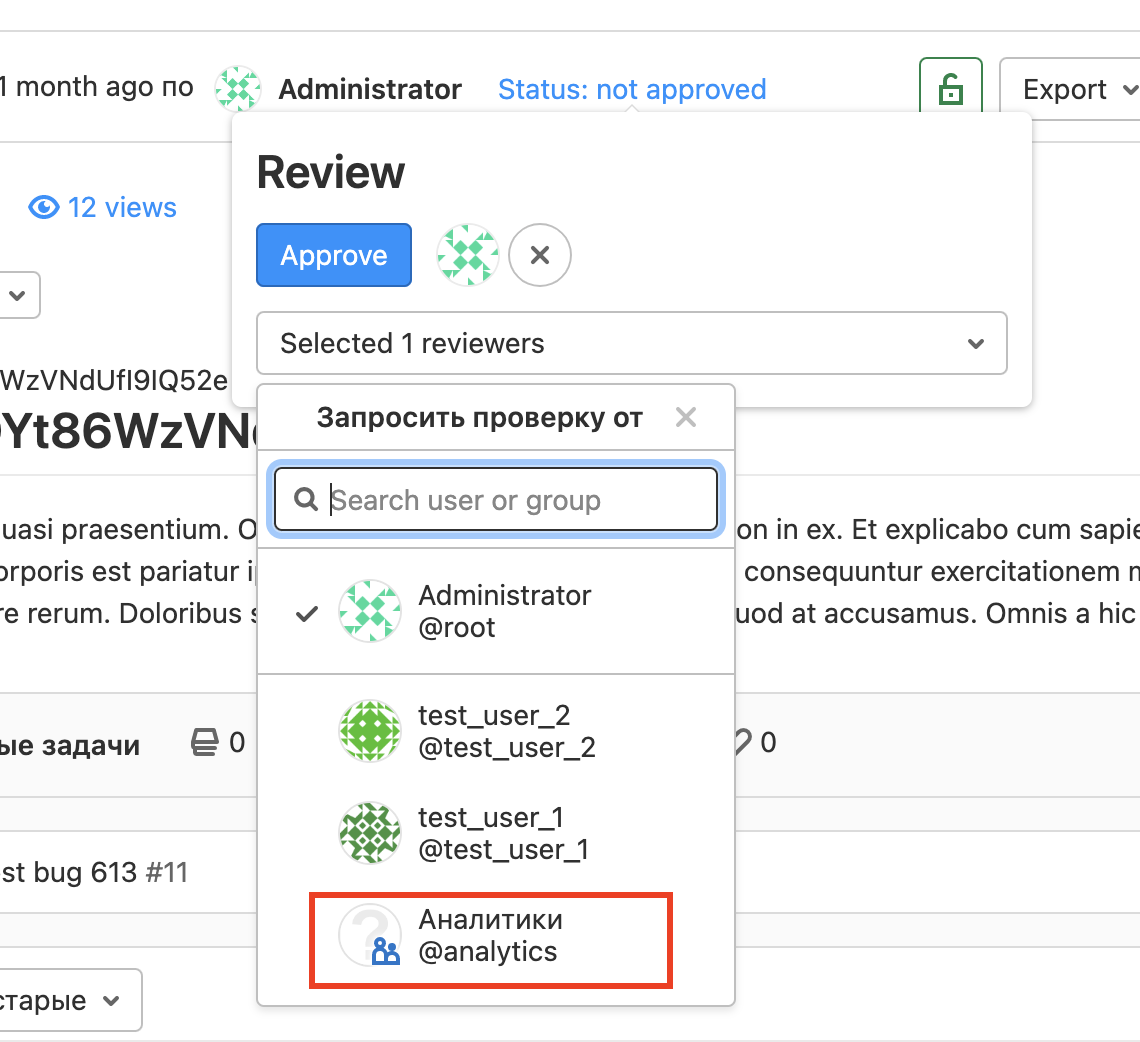
Task: Remove the selected reviewer with the round X button
Action: (540, 256)
